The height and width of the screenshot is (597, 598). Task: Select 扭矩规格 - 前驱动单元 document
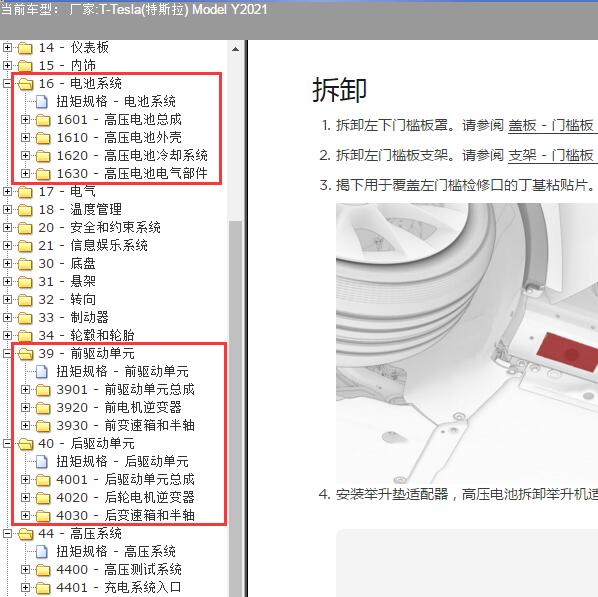tap(122, 372)
